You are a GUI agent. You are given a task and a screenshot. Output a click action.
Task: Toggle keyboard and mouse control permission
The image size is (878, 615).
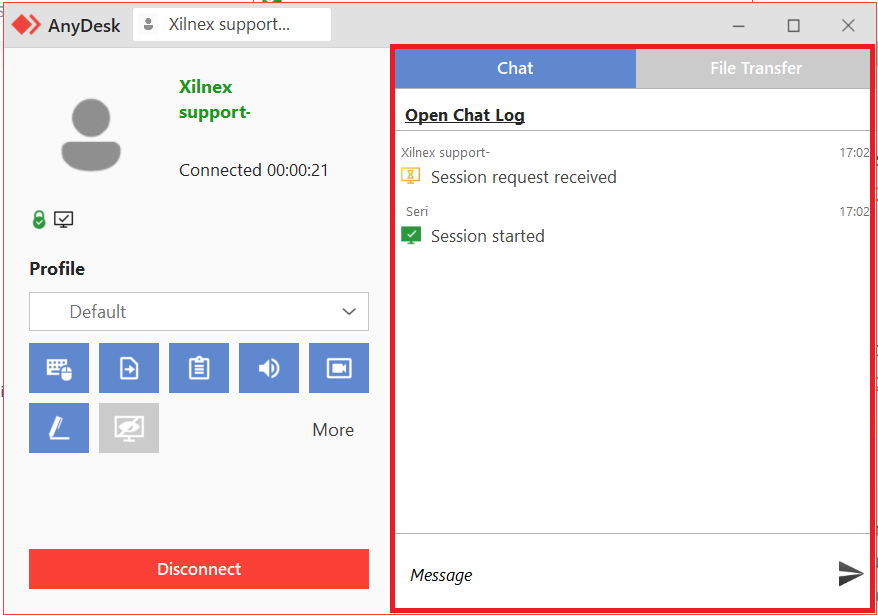59,368
